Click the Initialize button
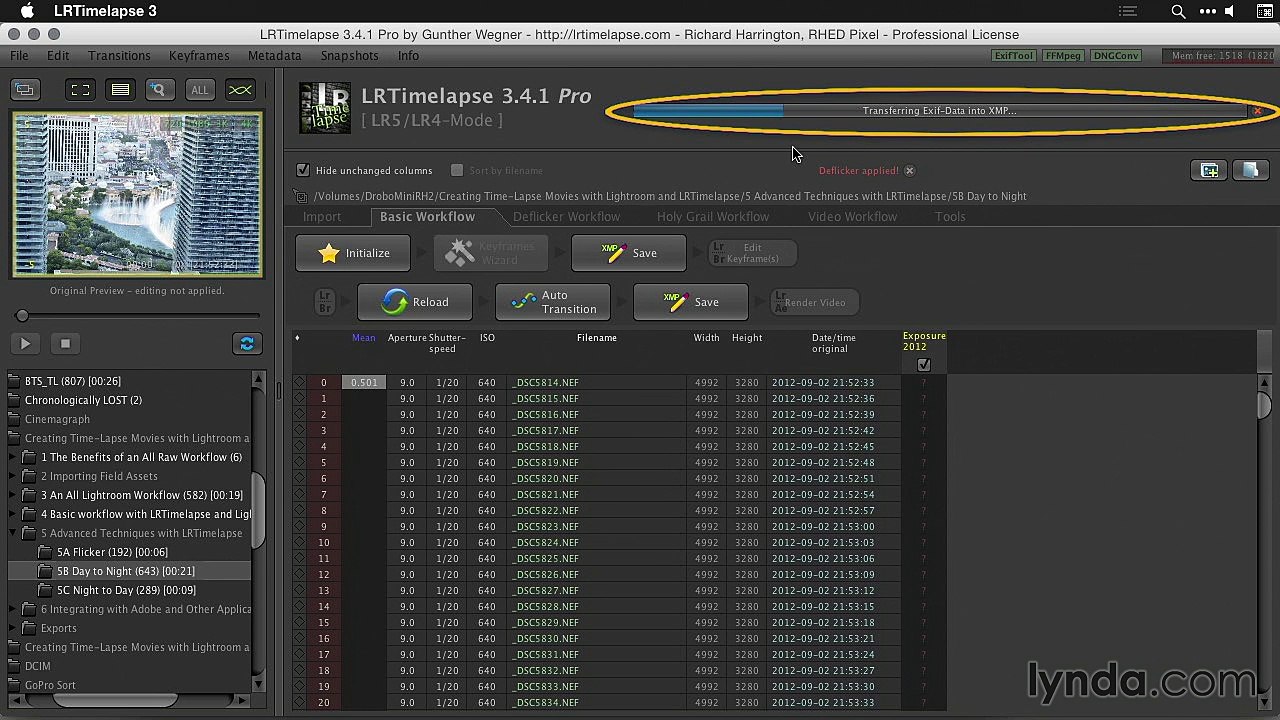Screen dimensions: 1280x720 (352, 254)
